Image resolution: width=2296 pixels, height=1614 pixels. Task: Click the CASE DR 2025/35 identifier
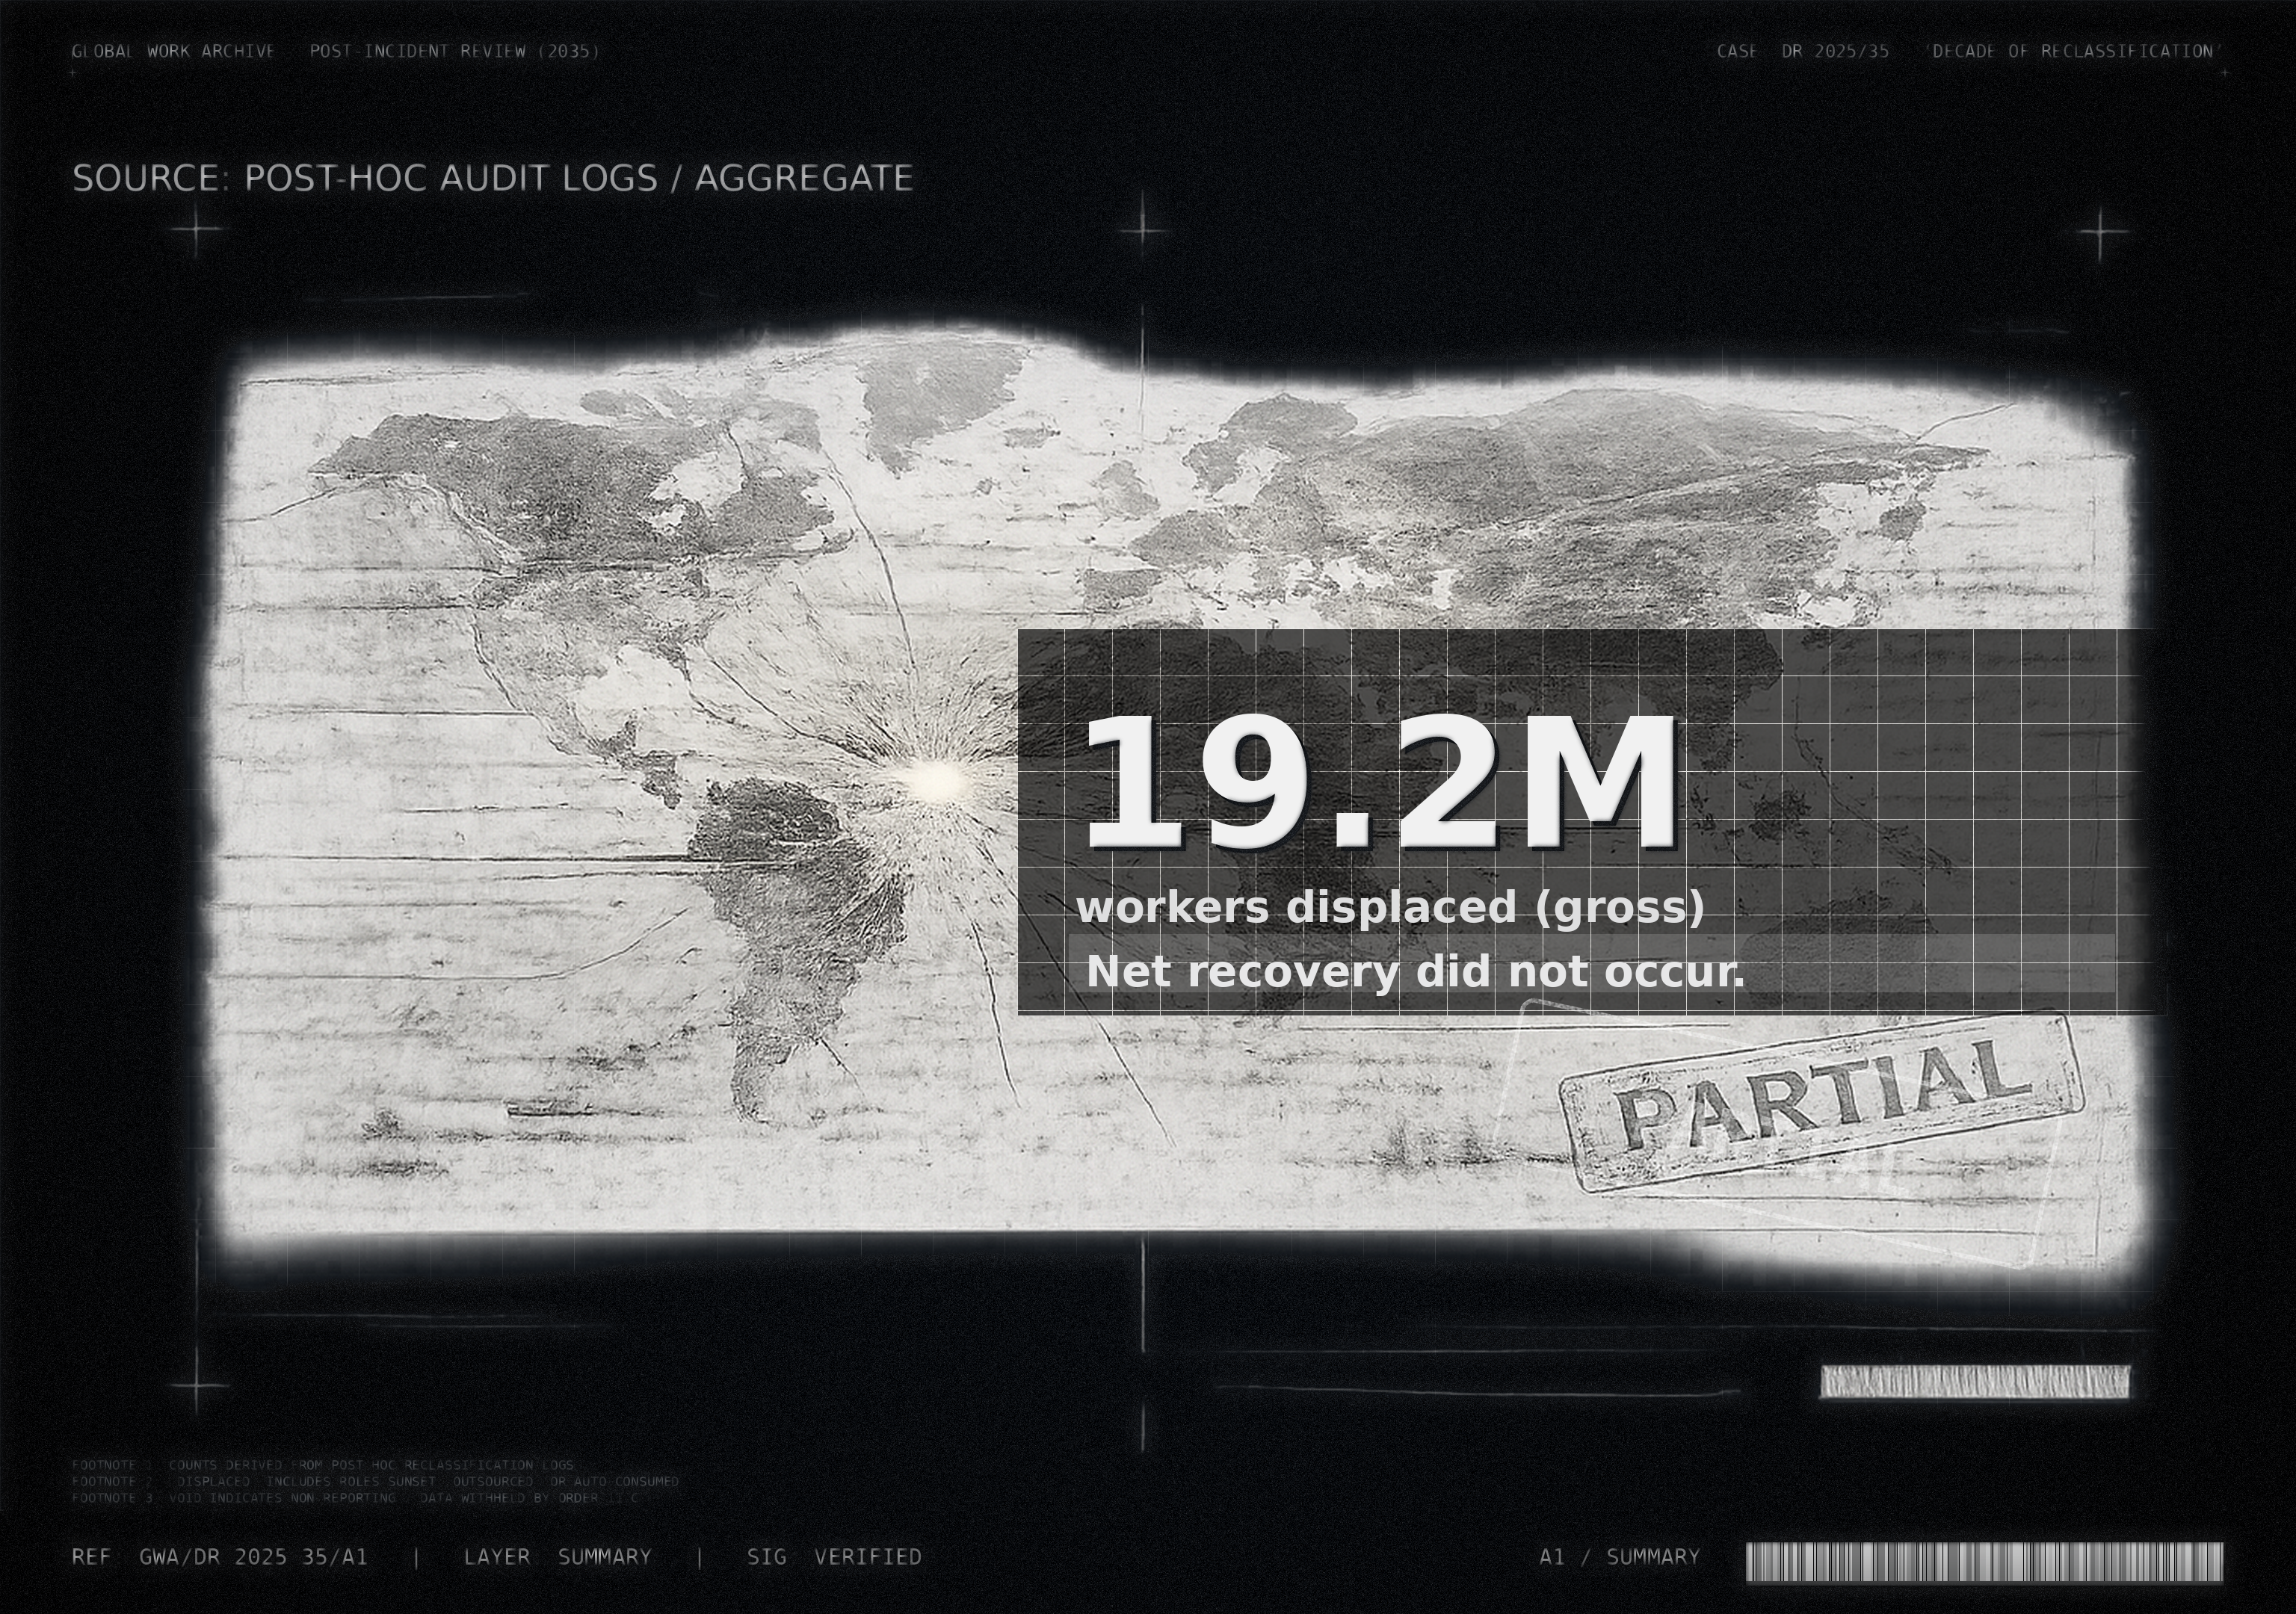(x=1802, y=51)
